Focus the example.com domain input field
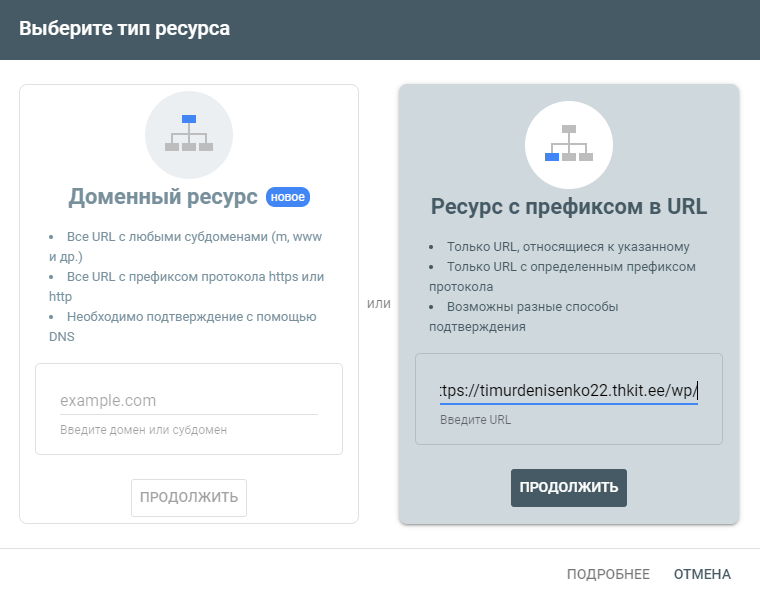This screenshot has height=594, width=760. (189, 401)
